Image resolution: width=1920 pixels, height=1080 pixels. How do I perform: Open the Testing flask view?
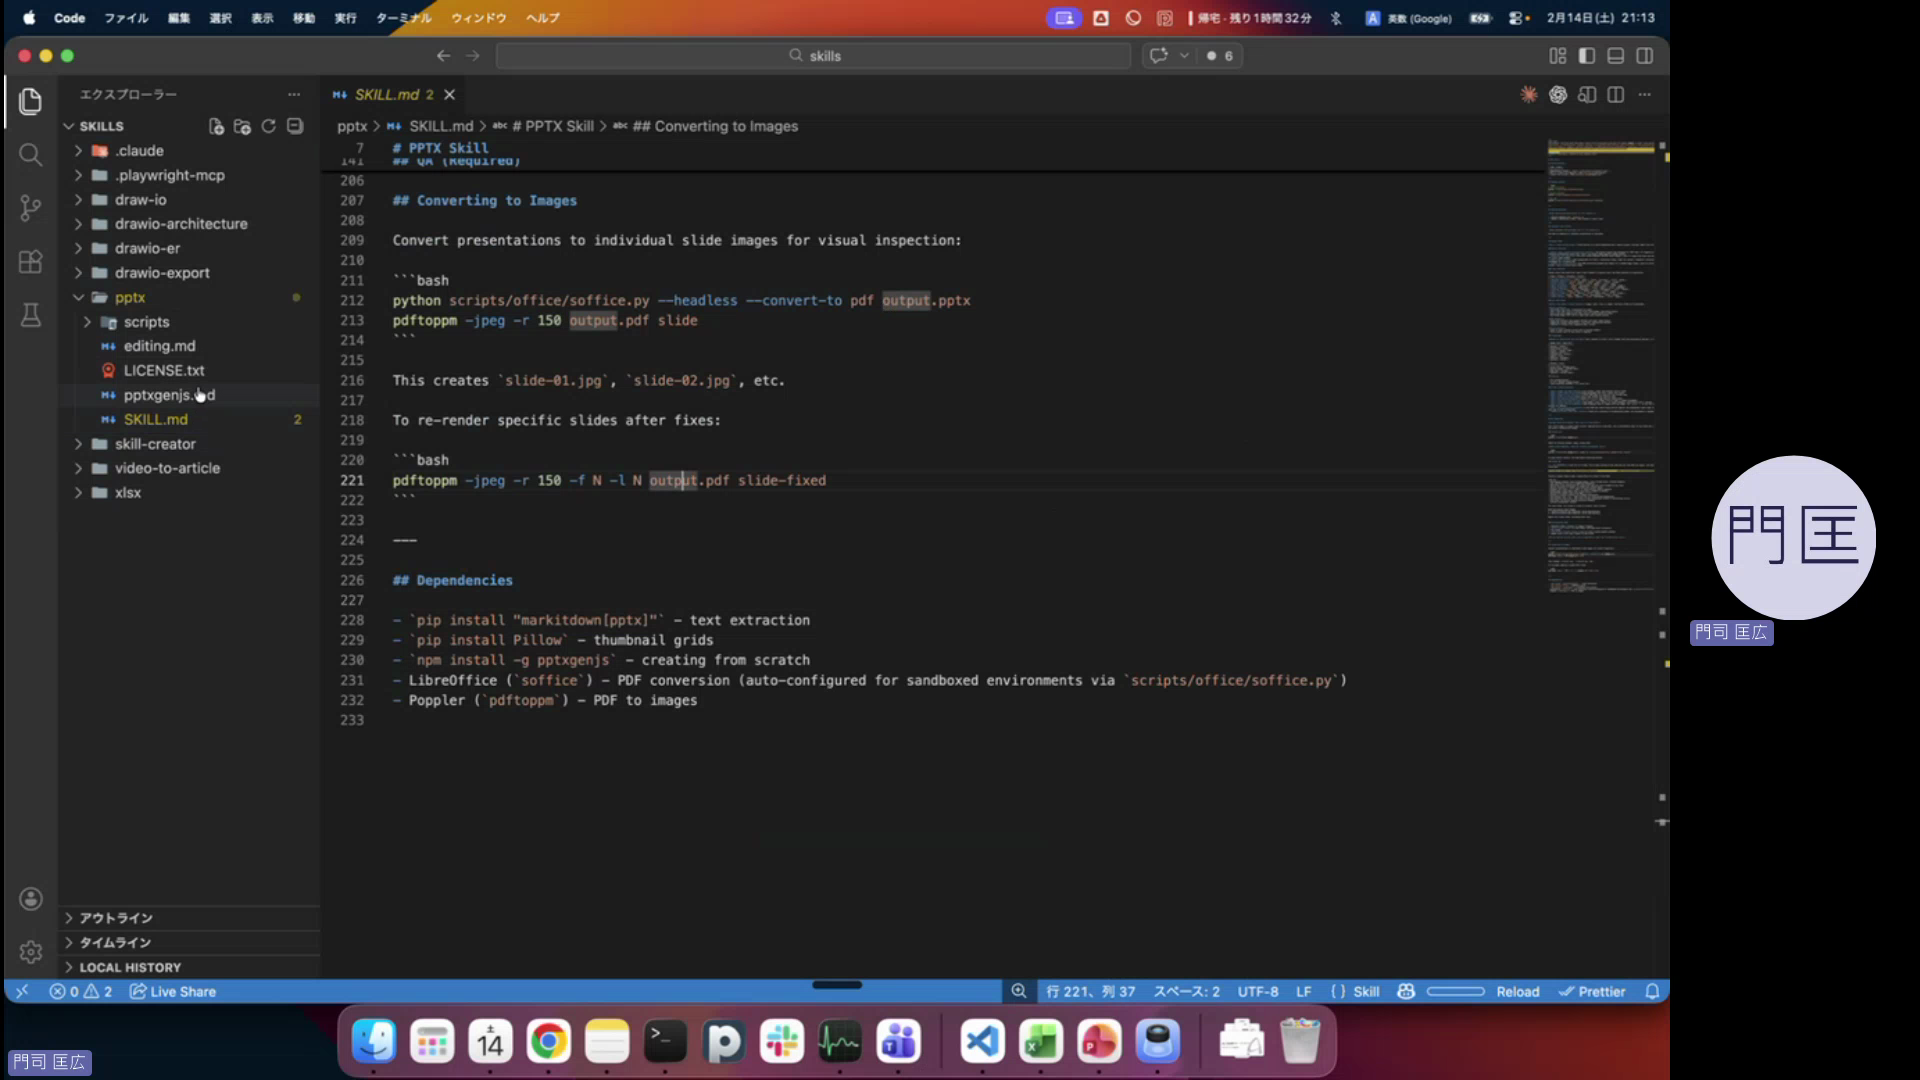pos(30,316)
